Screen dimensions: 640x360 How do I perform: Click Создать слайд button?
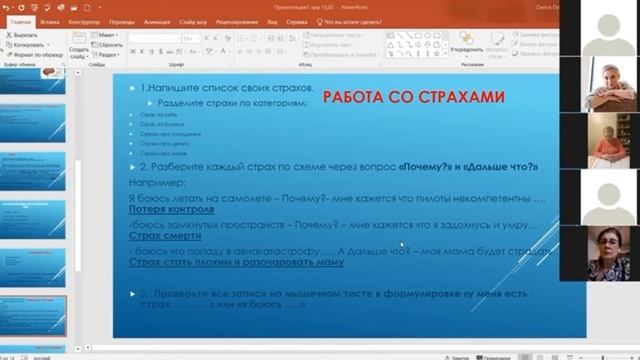point(79,45)
